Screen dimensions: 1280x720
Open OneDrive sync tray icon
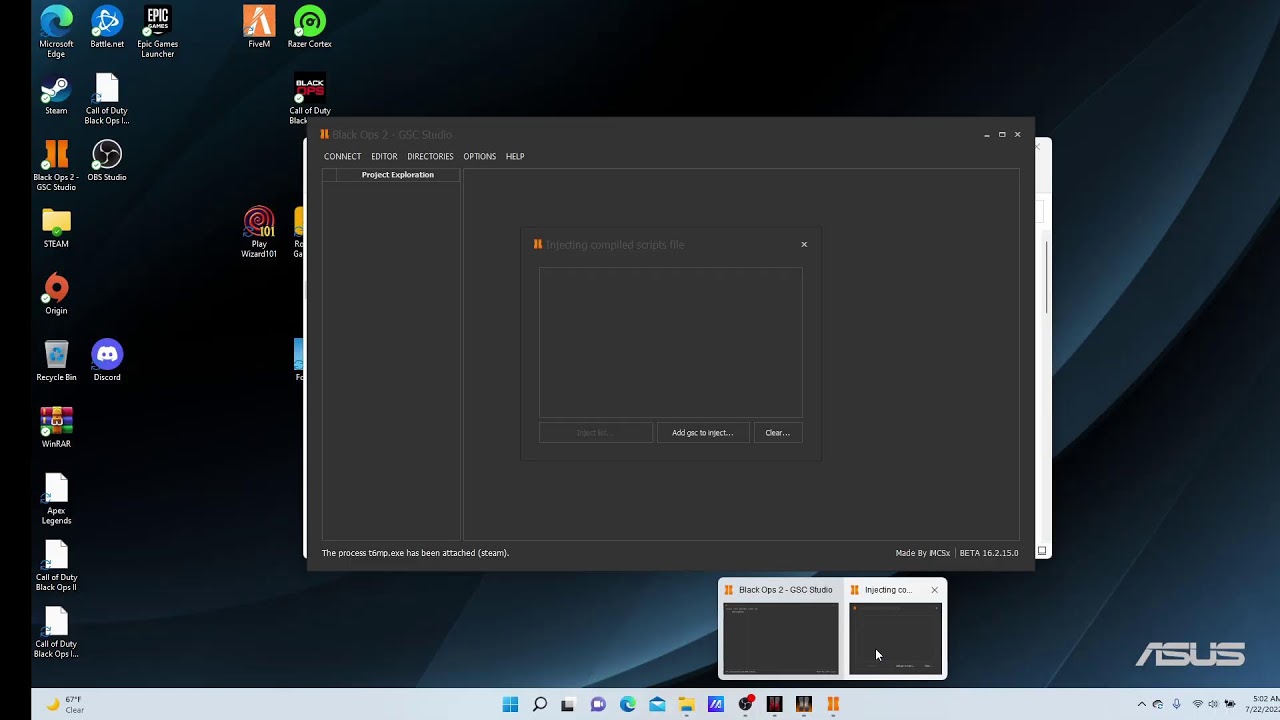coord(1158,704)
